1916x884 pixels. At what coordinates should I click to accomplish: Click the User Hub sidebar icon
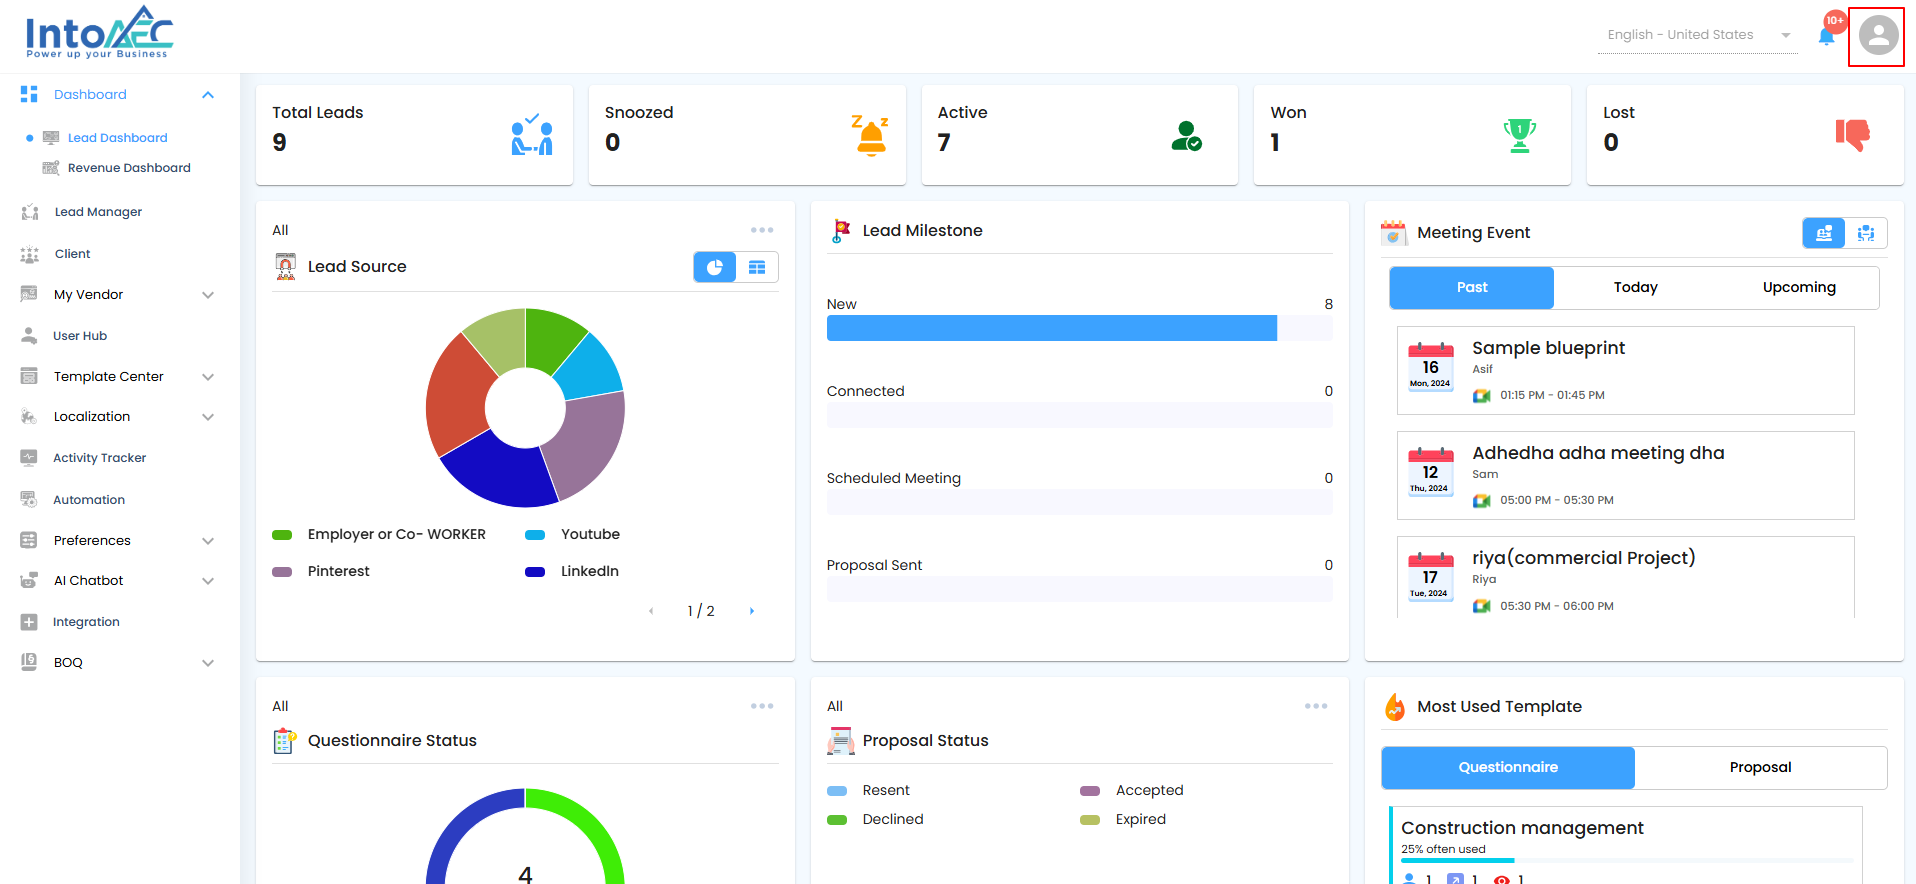(x=29, y=336)
